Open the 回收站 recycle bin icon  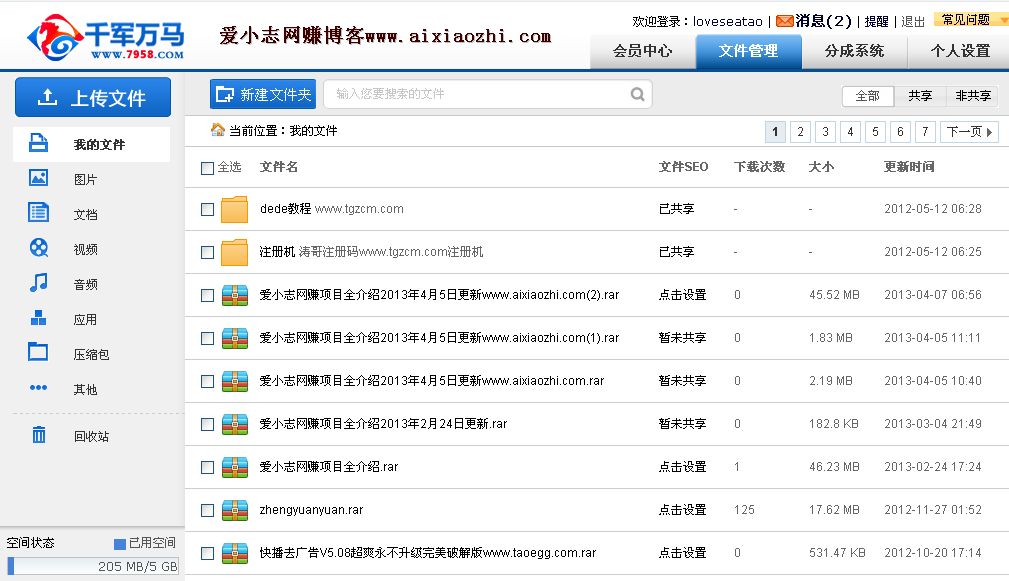coord(39,435)
